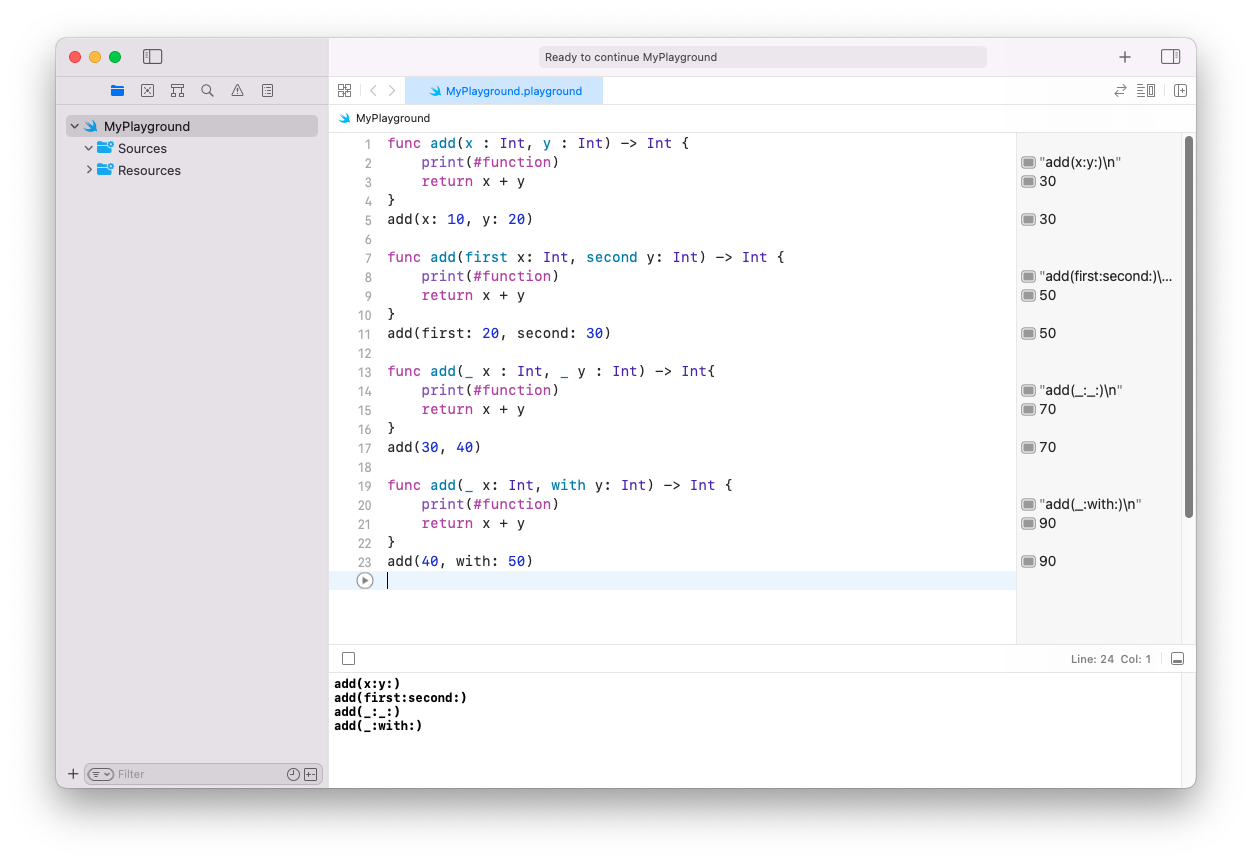Show recent files filter clock icon

point(293,774)
